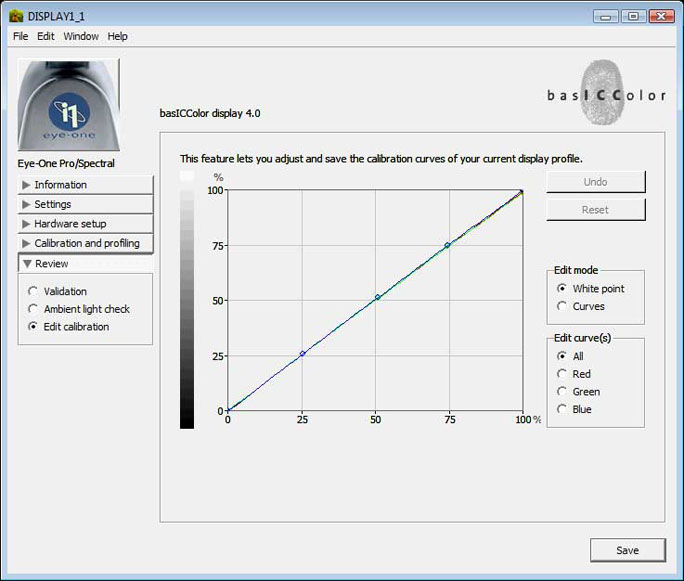Select the Validation radio button
The height and width of the screenshot is (581, 684).
(33, 291)
